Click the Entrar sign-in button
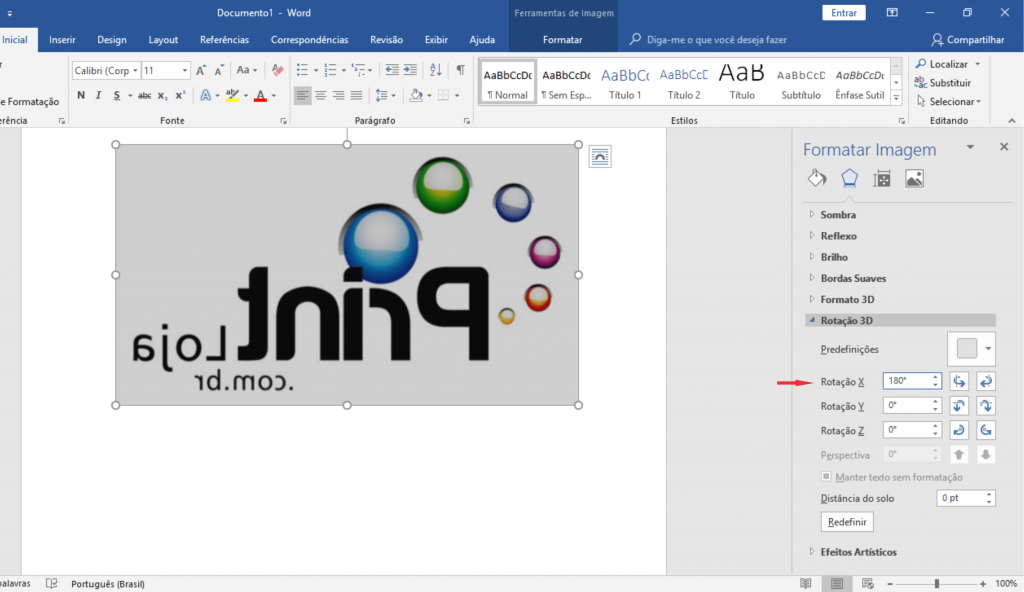This screenshot has width=1024, height=592. point(844,13)
